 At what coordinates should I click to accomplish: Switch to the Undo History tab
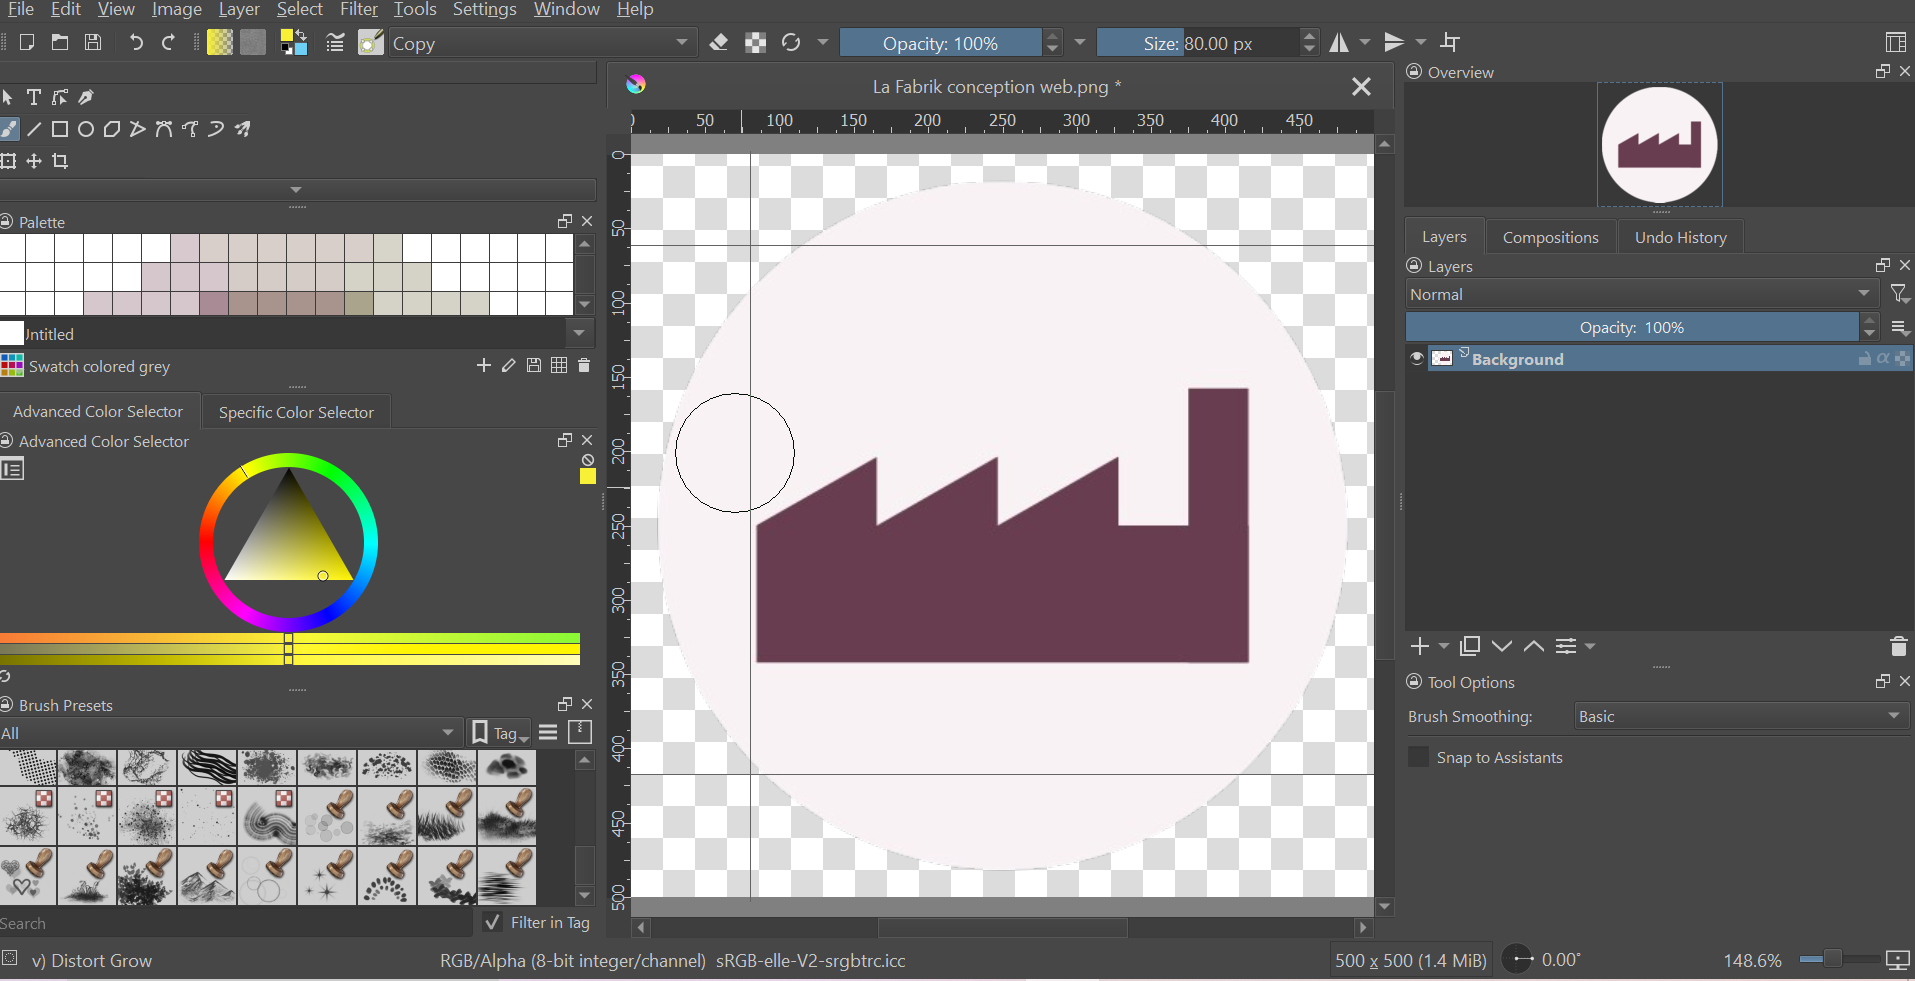1680,237
